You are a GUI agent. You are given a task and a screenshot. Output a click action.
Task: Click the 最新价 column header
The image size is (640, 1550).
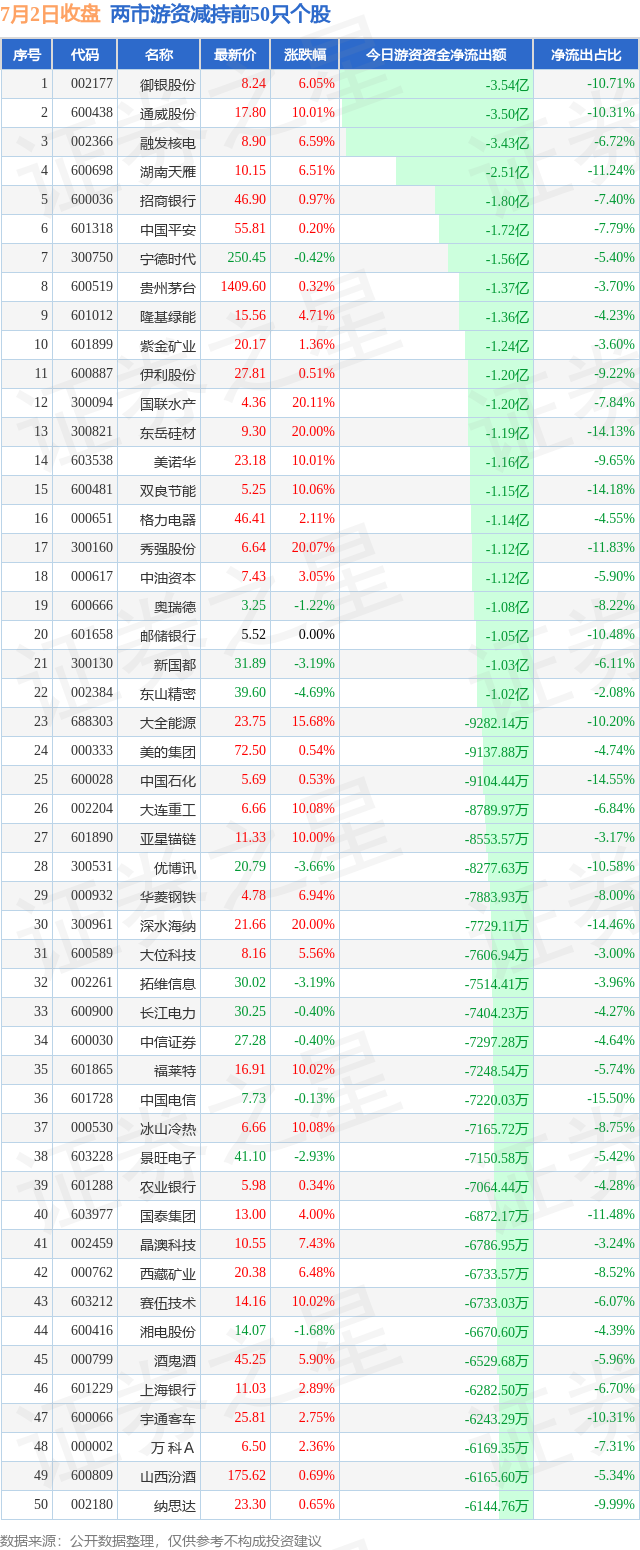pos(235,55)
